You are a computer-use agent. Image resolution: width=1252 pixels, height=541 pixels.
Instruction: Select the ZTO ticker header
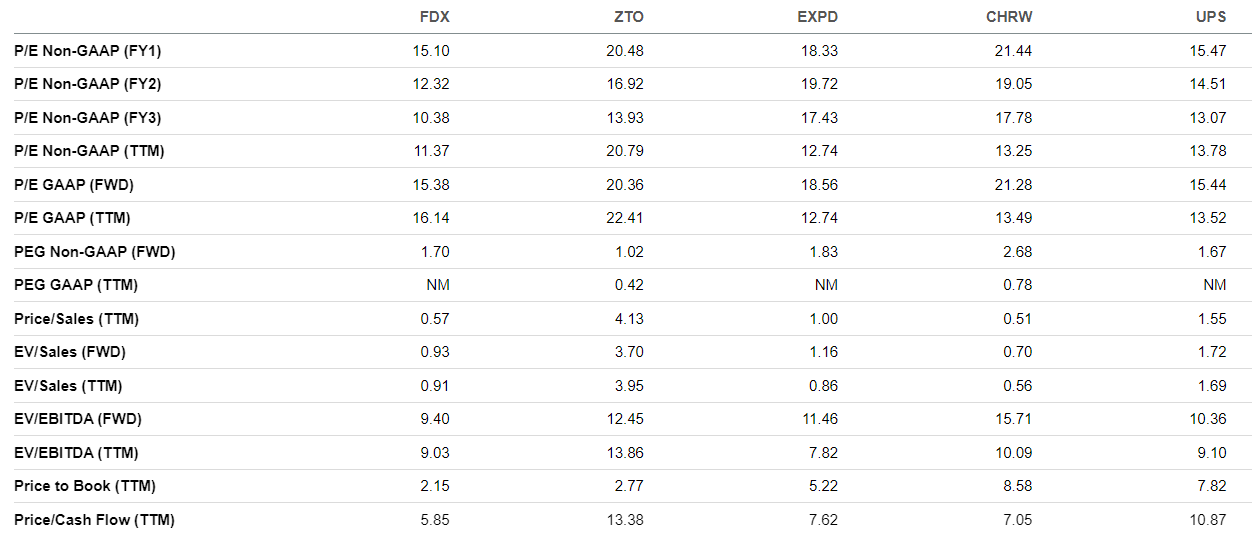pos(628,17)
